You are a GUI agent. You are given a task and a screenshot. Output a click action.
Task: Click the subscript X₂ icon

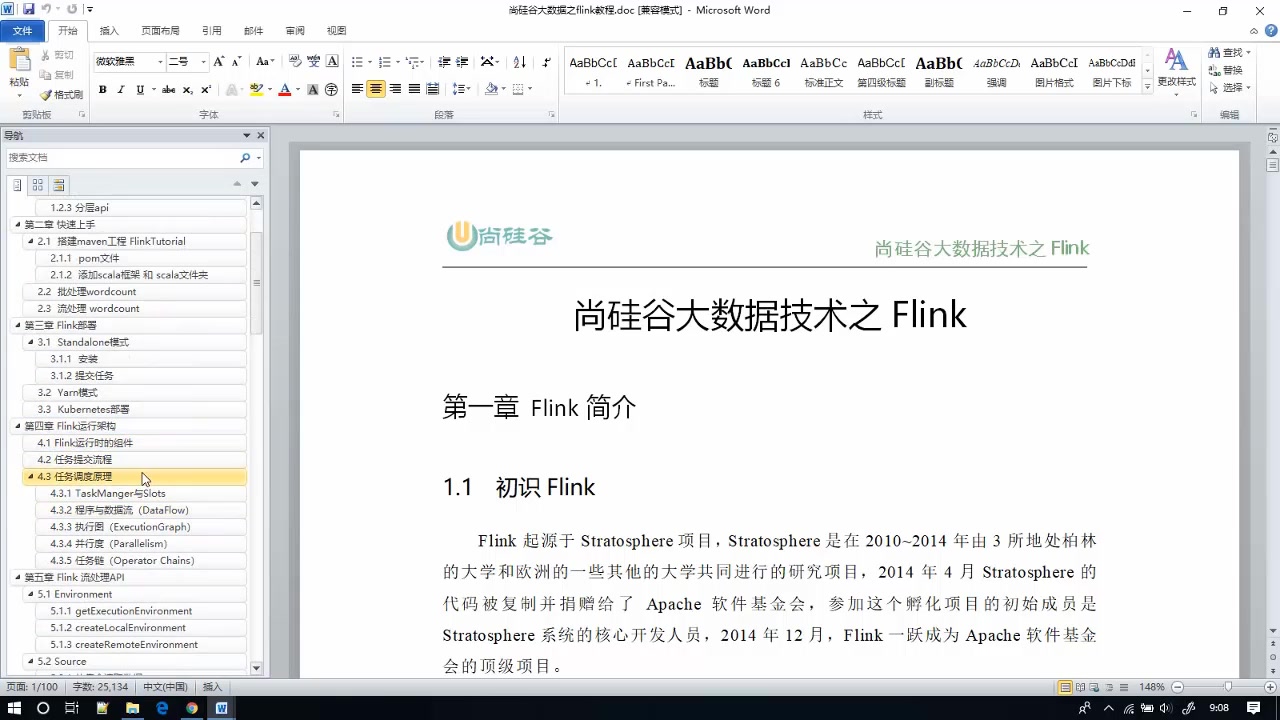tap(187, 90)
